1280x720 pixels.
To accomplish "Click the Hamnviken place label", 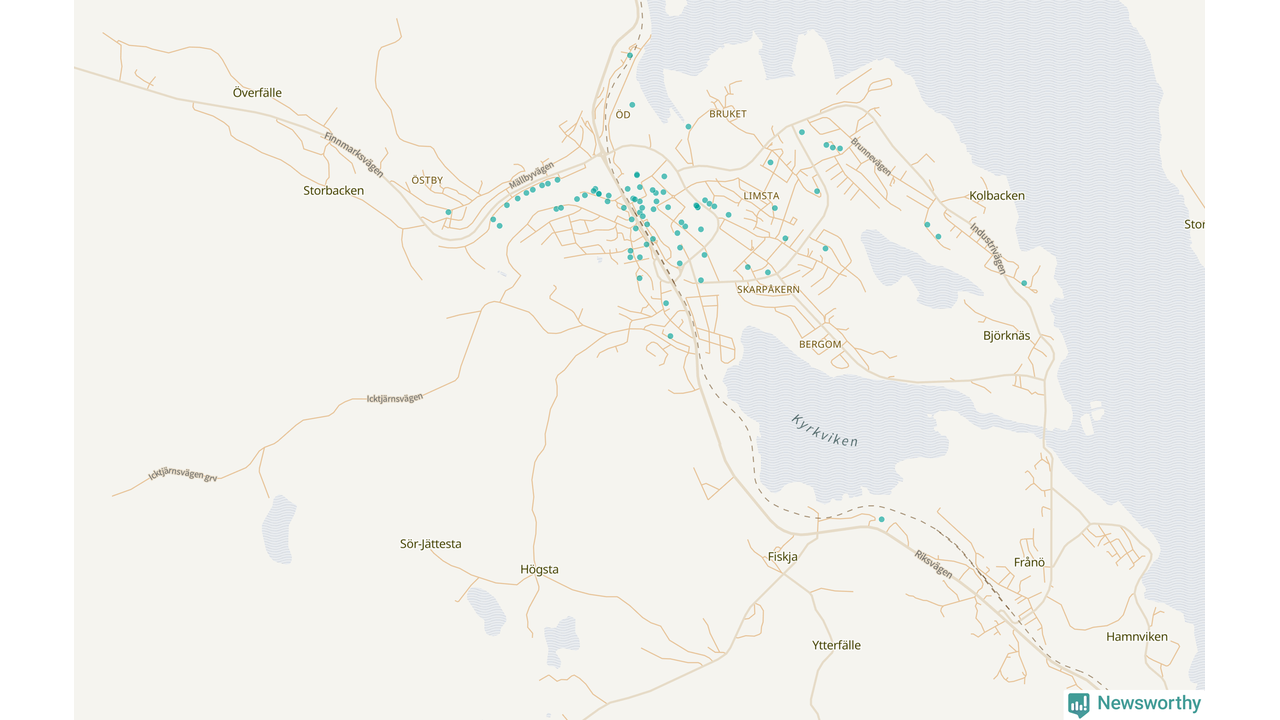I will 1136,637.
